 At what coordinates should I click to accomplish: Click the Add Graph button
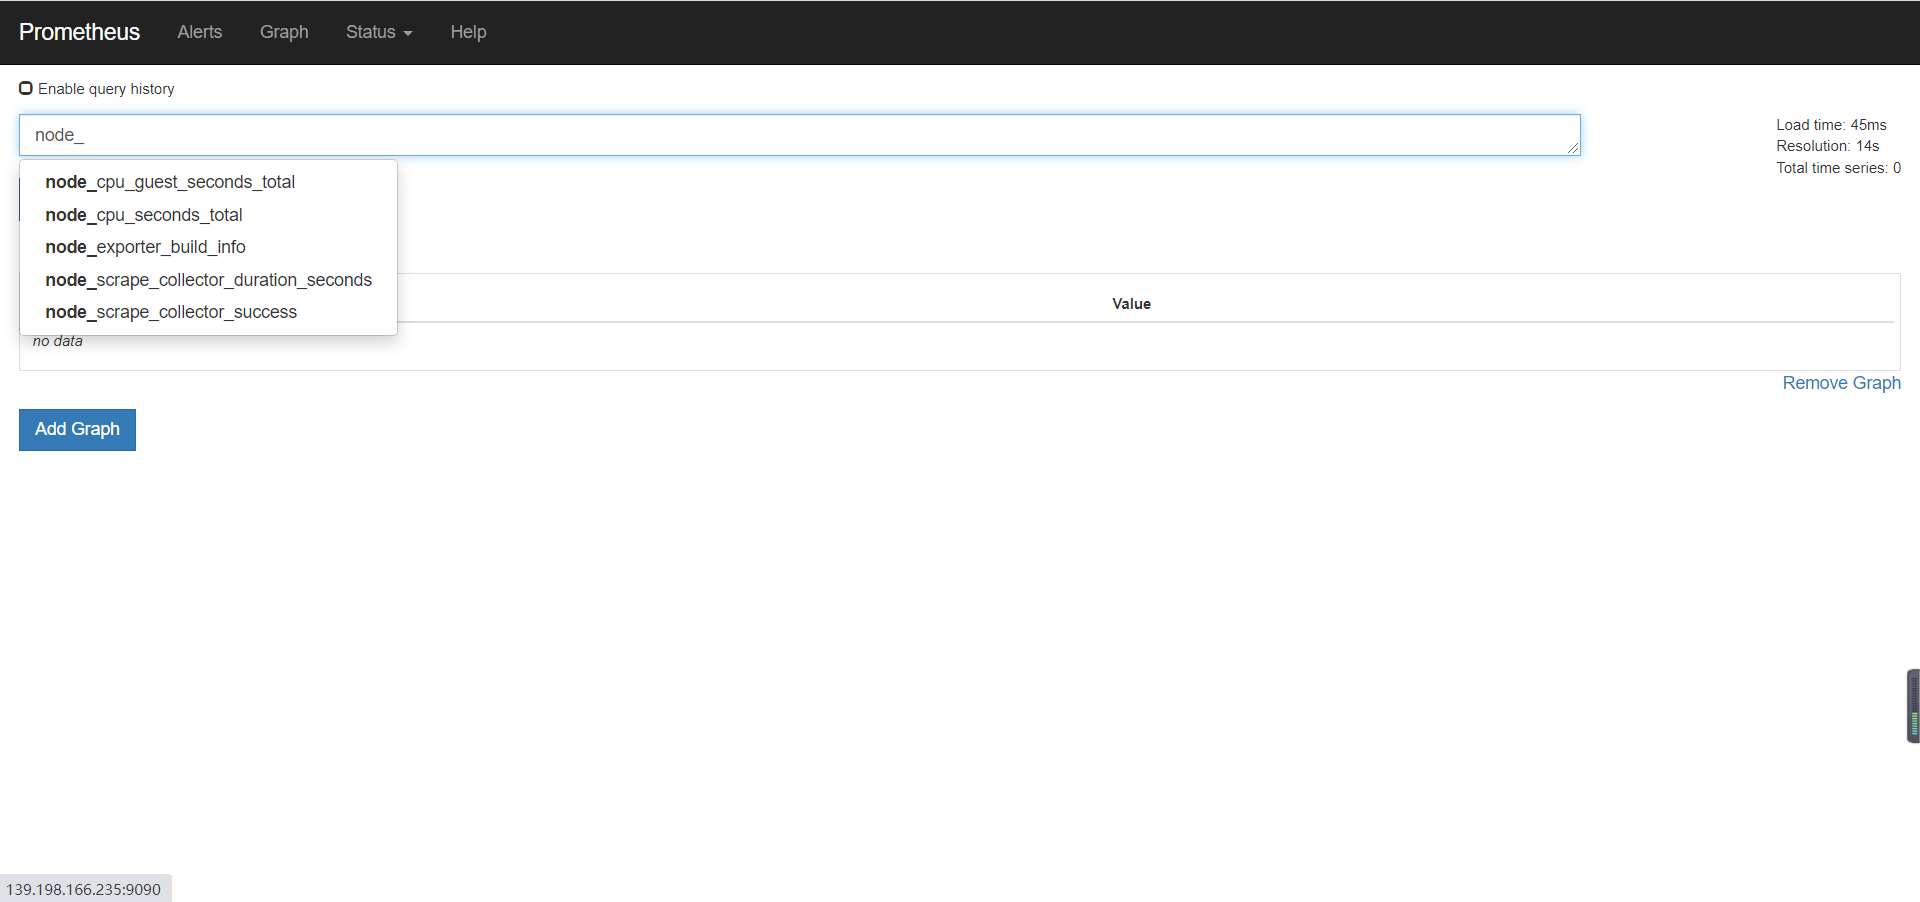pyautogui.click(x=77, y=429)
